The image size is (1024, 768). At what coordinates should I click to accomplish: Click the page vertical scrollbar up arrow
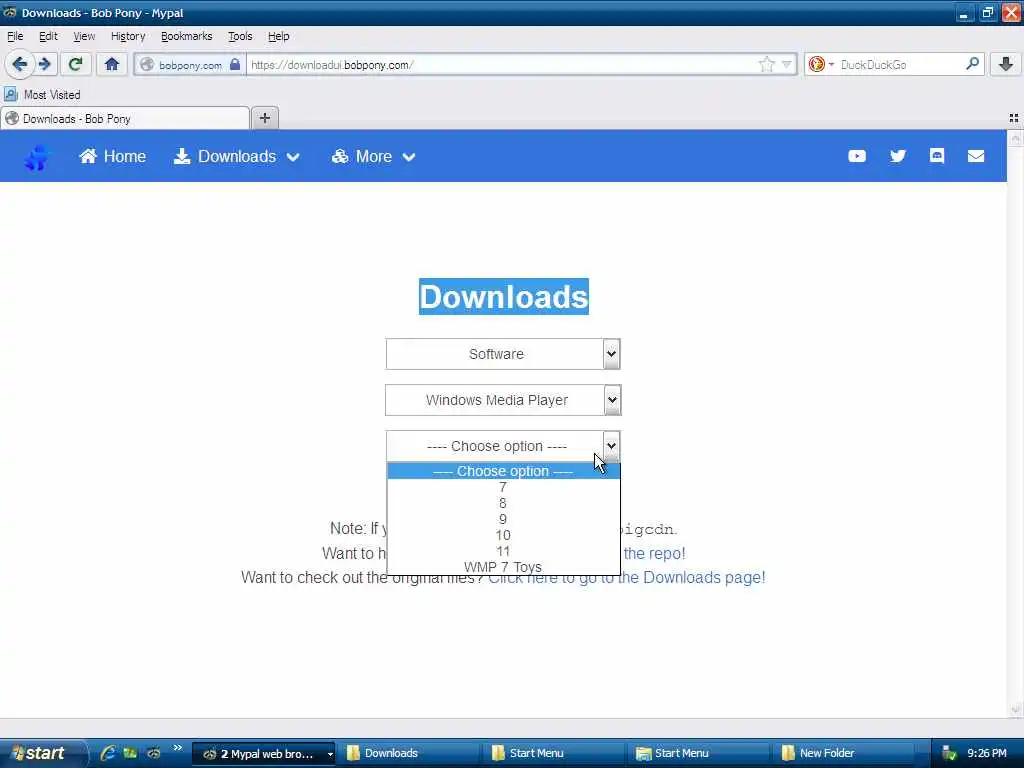point(1016,138)
